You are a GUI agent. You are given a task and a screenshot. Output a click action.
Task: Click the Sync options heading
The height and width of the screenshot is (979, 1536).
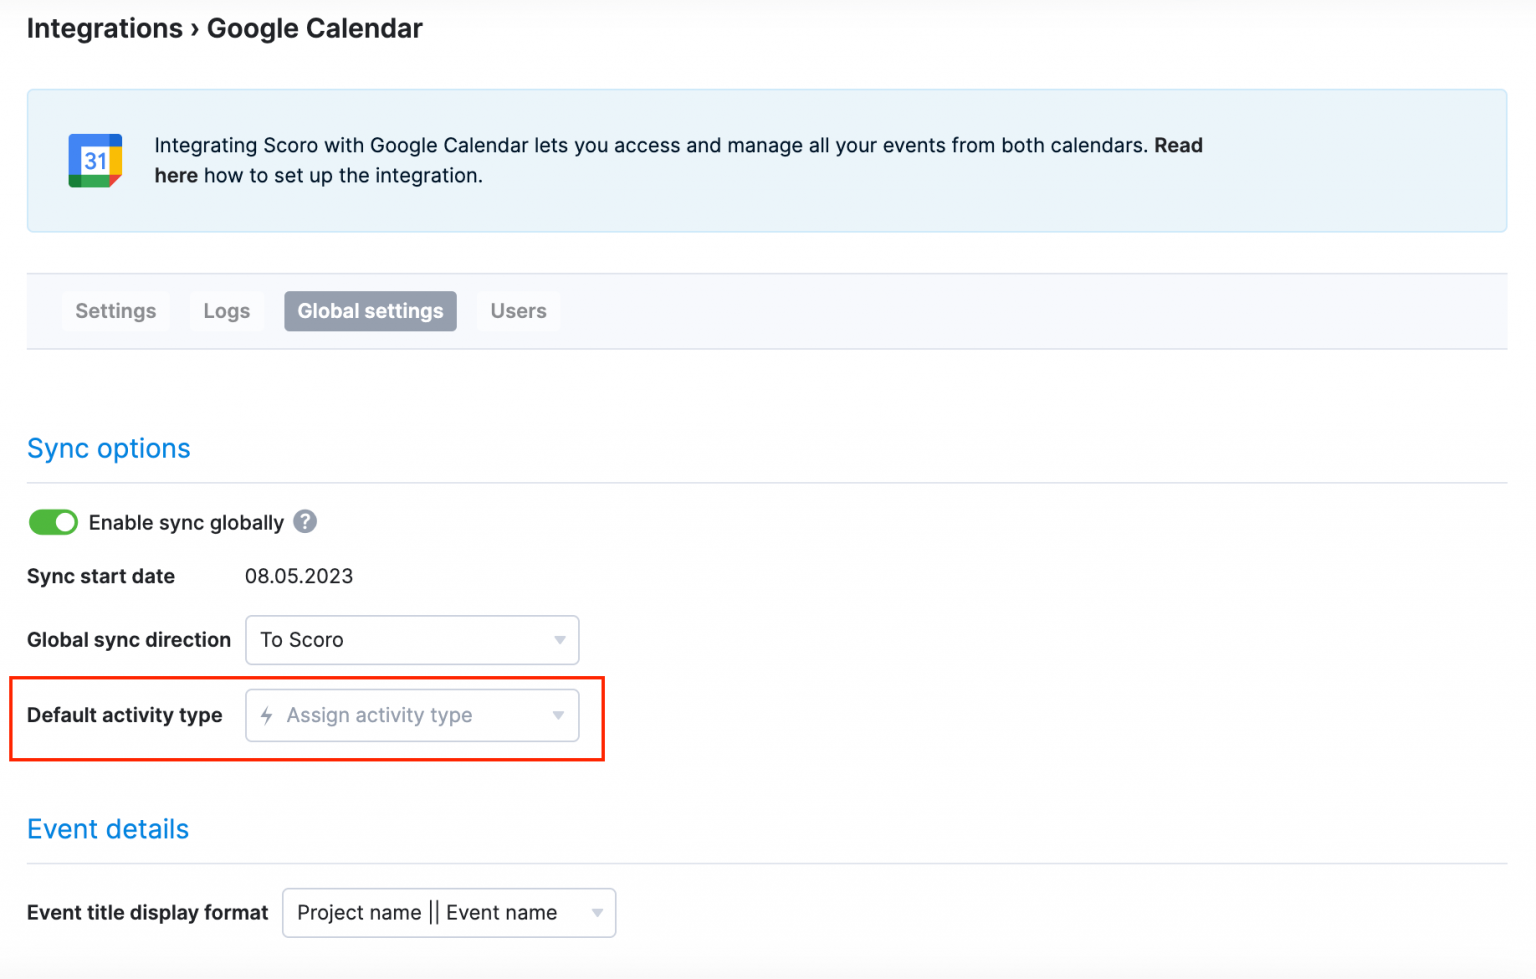[108, 448]
